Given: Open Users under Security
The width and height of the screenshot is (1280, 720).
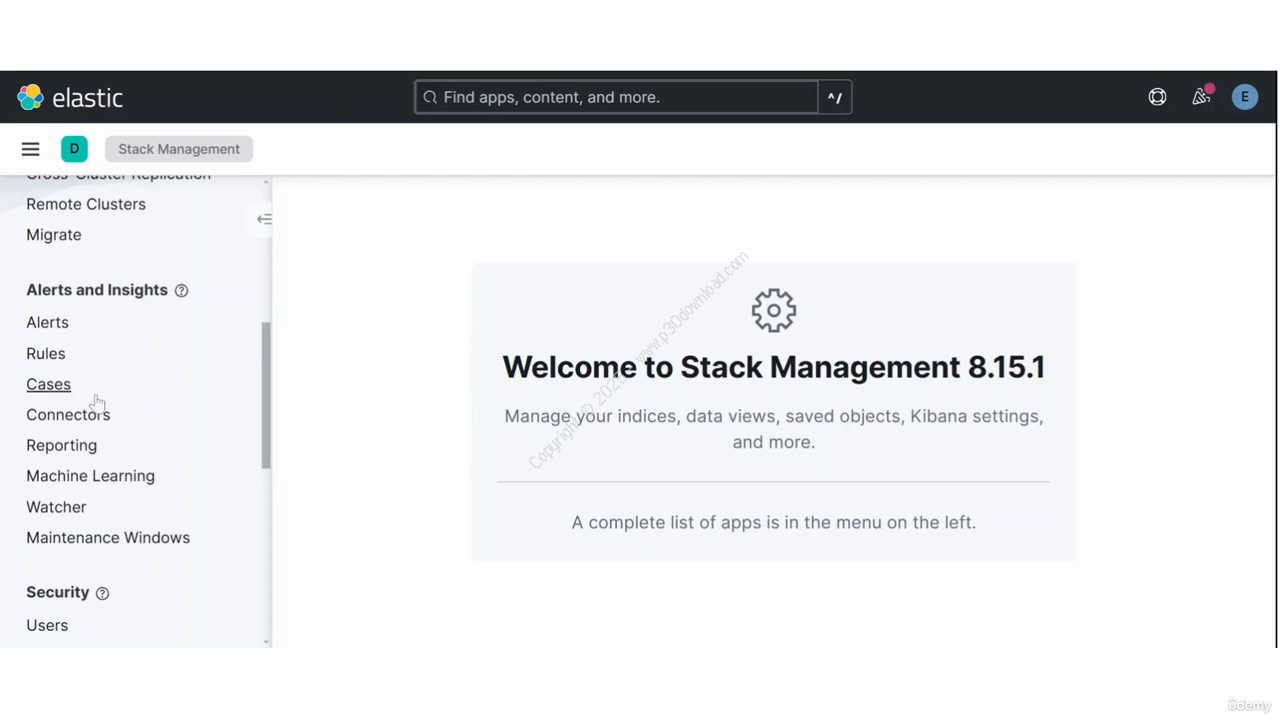Looking at the screenshot, I should (47, 625).
